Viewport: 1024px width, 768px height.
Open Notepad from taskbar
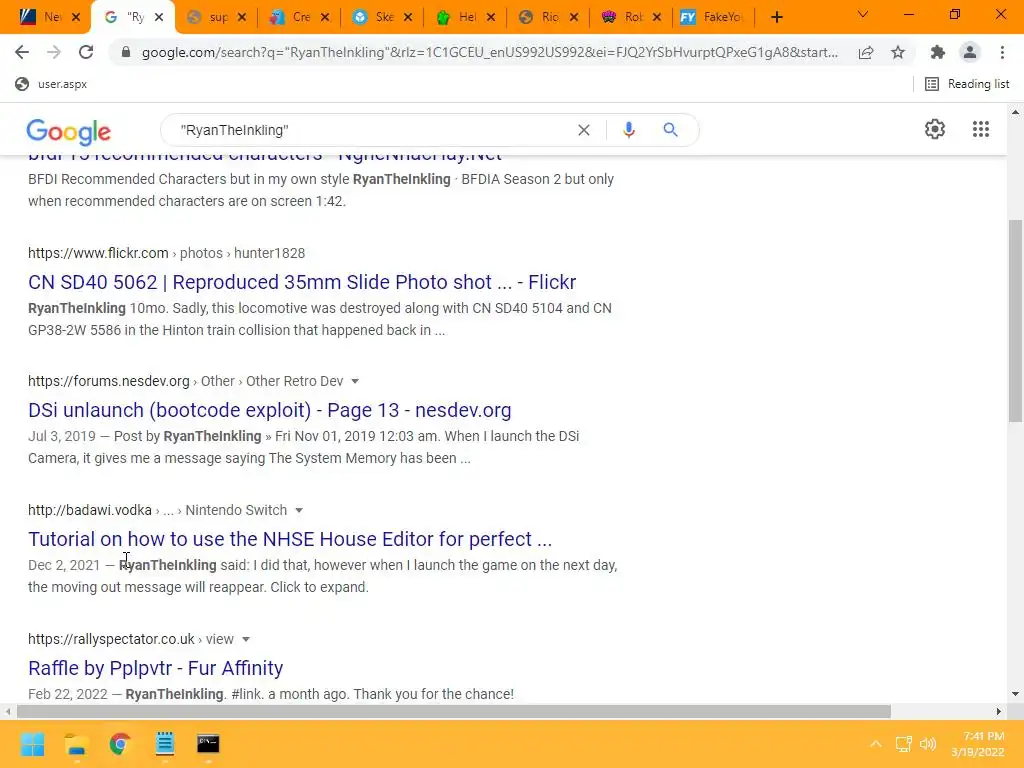(165, 744)
